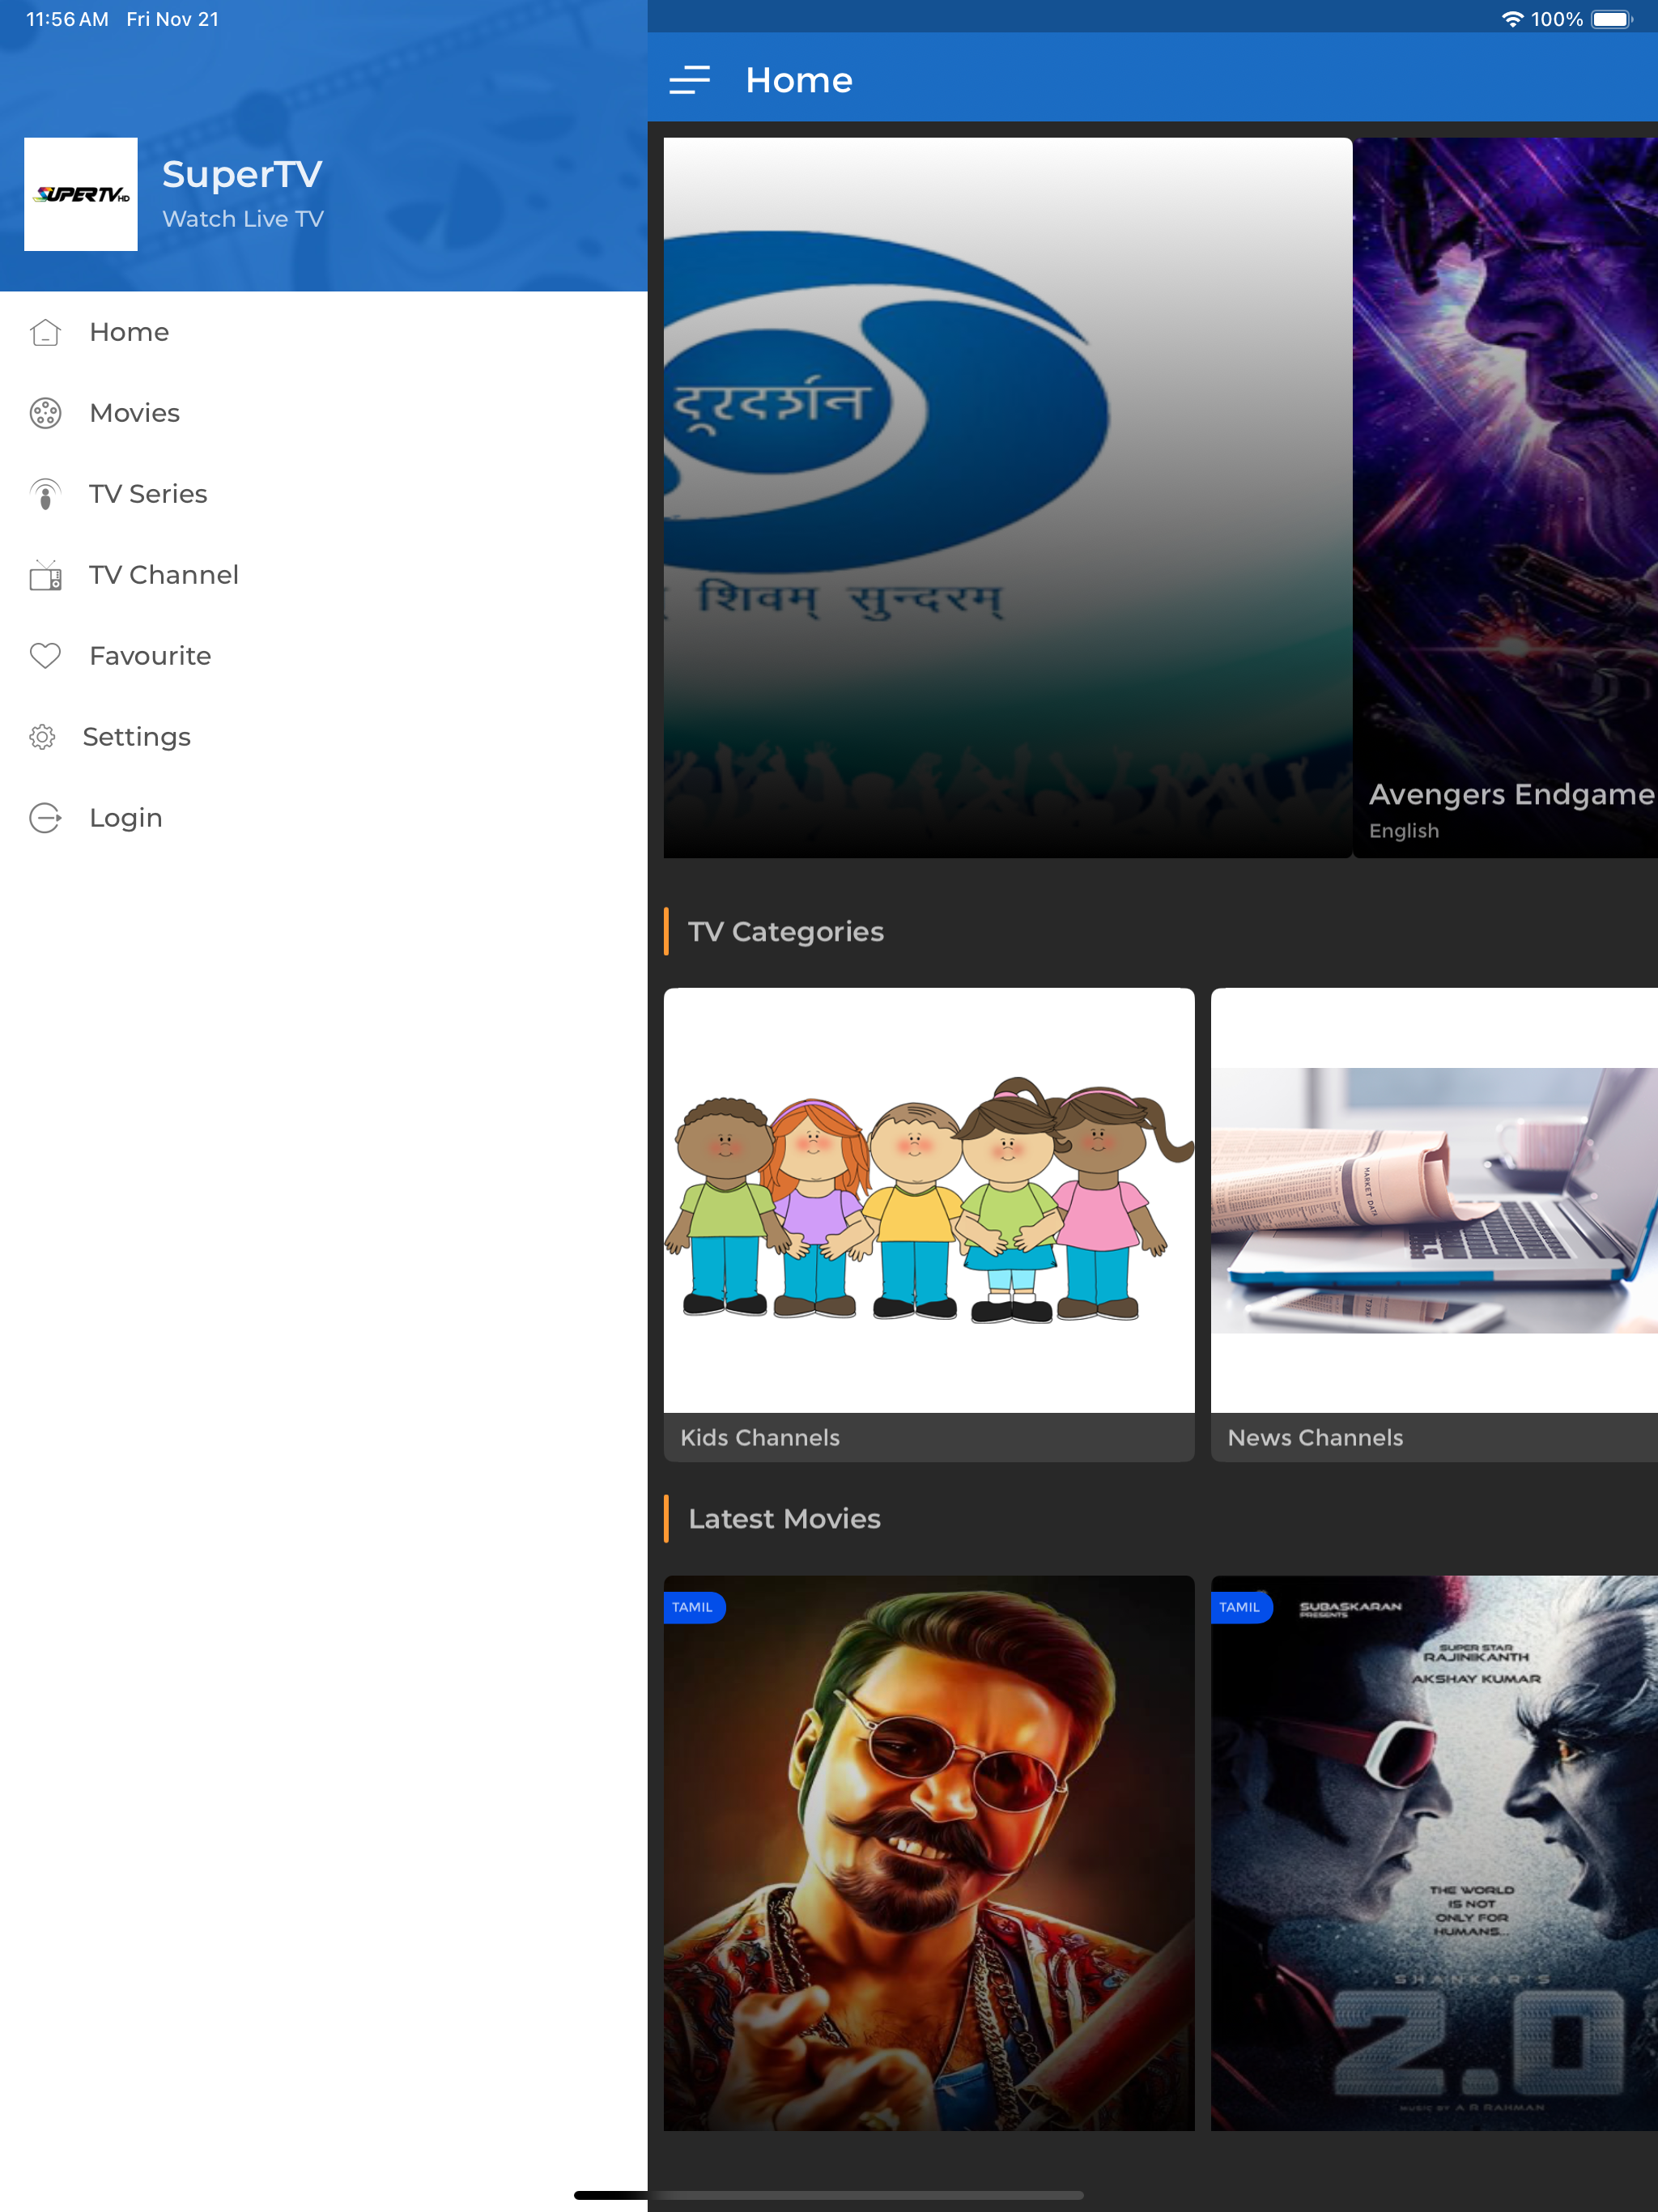Tap the SuperTV logo image
Screen dimensions: 1658x2212
81,194
